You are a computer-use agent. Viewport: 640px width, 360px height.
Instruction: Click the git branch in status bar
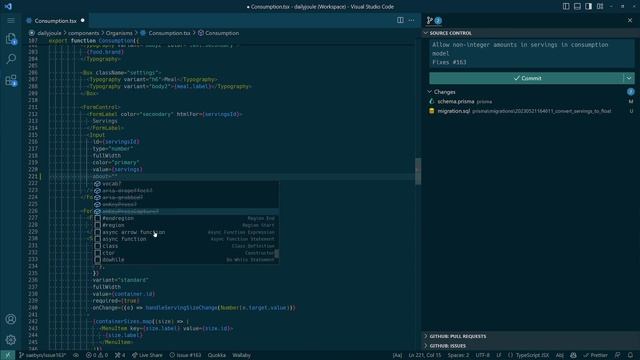point(42,355)
